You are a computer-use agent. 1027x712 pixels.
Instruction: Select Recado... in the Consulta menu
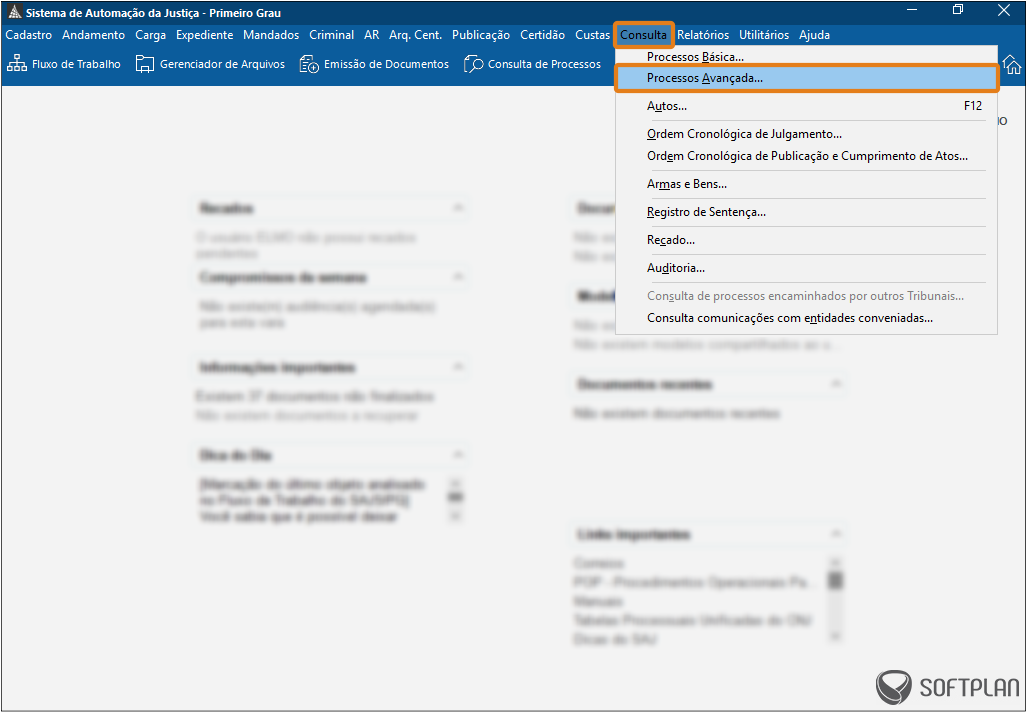coord(806,240)
